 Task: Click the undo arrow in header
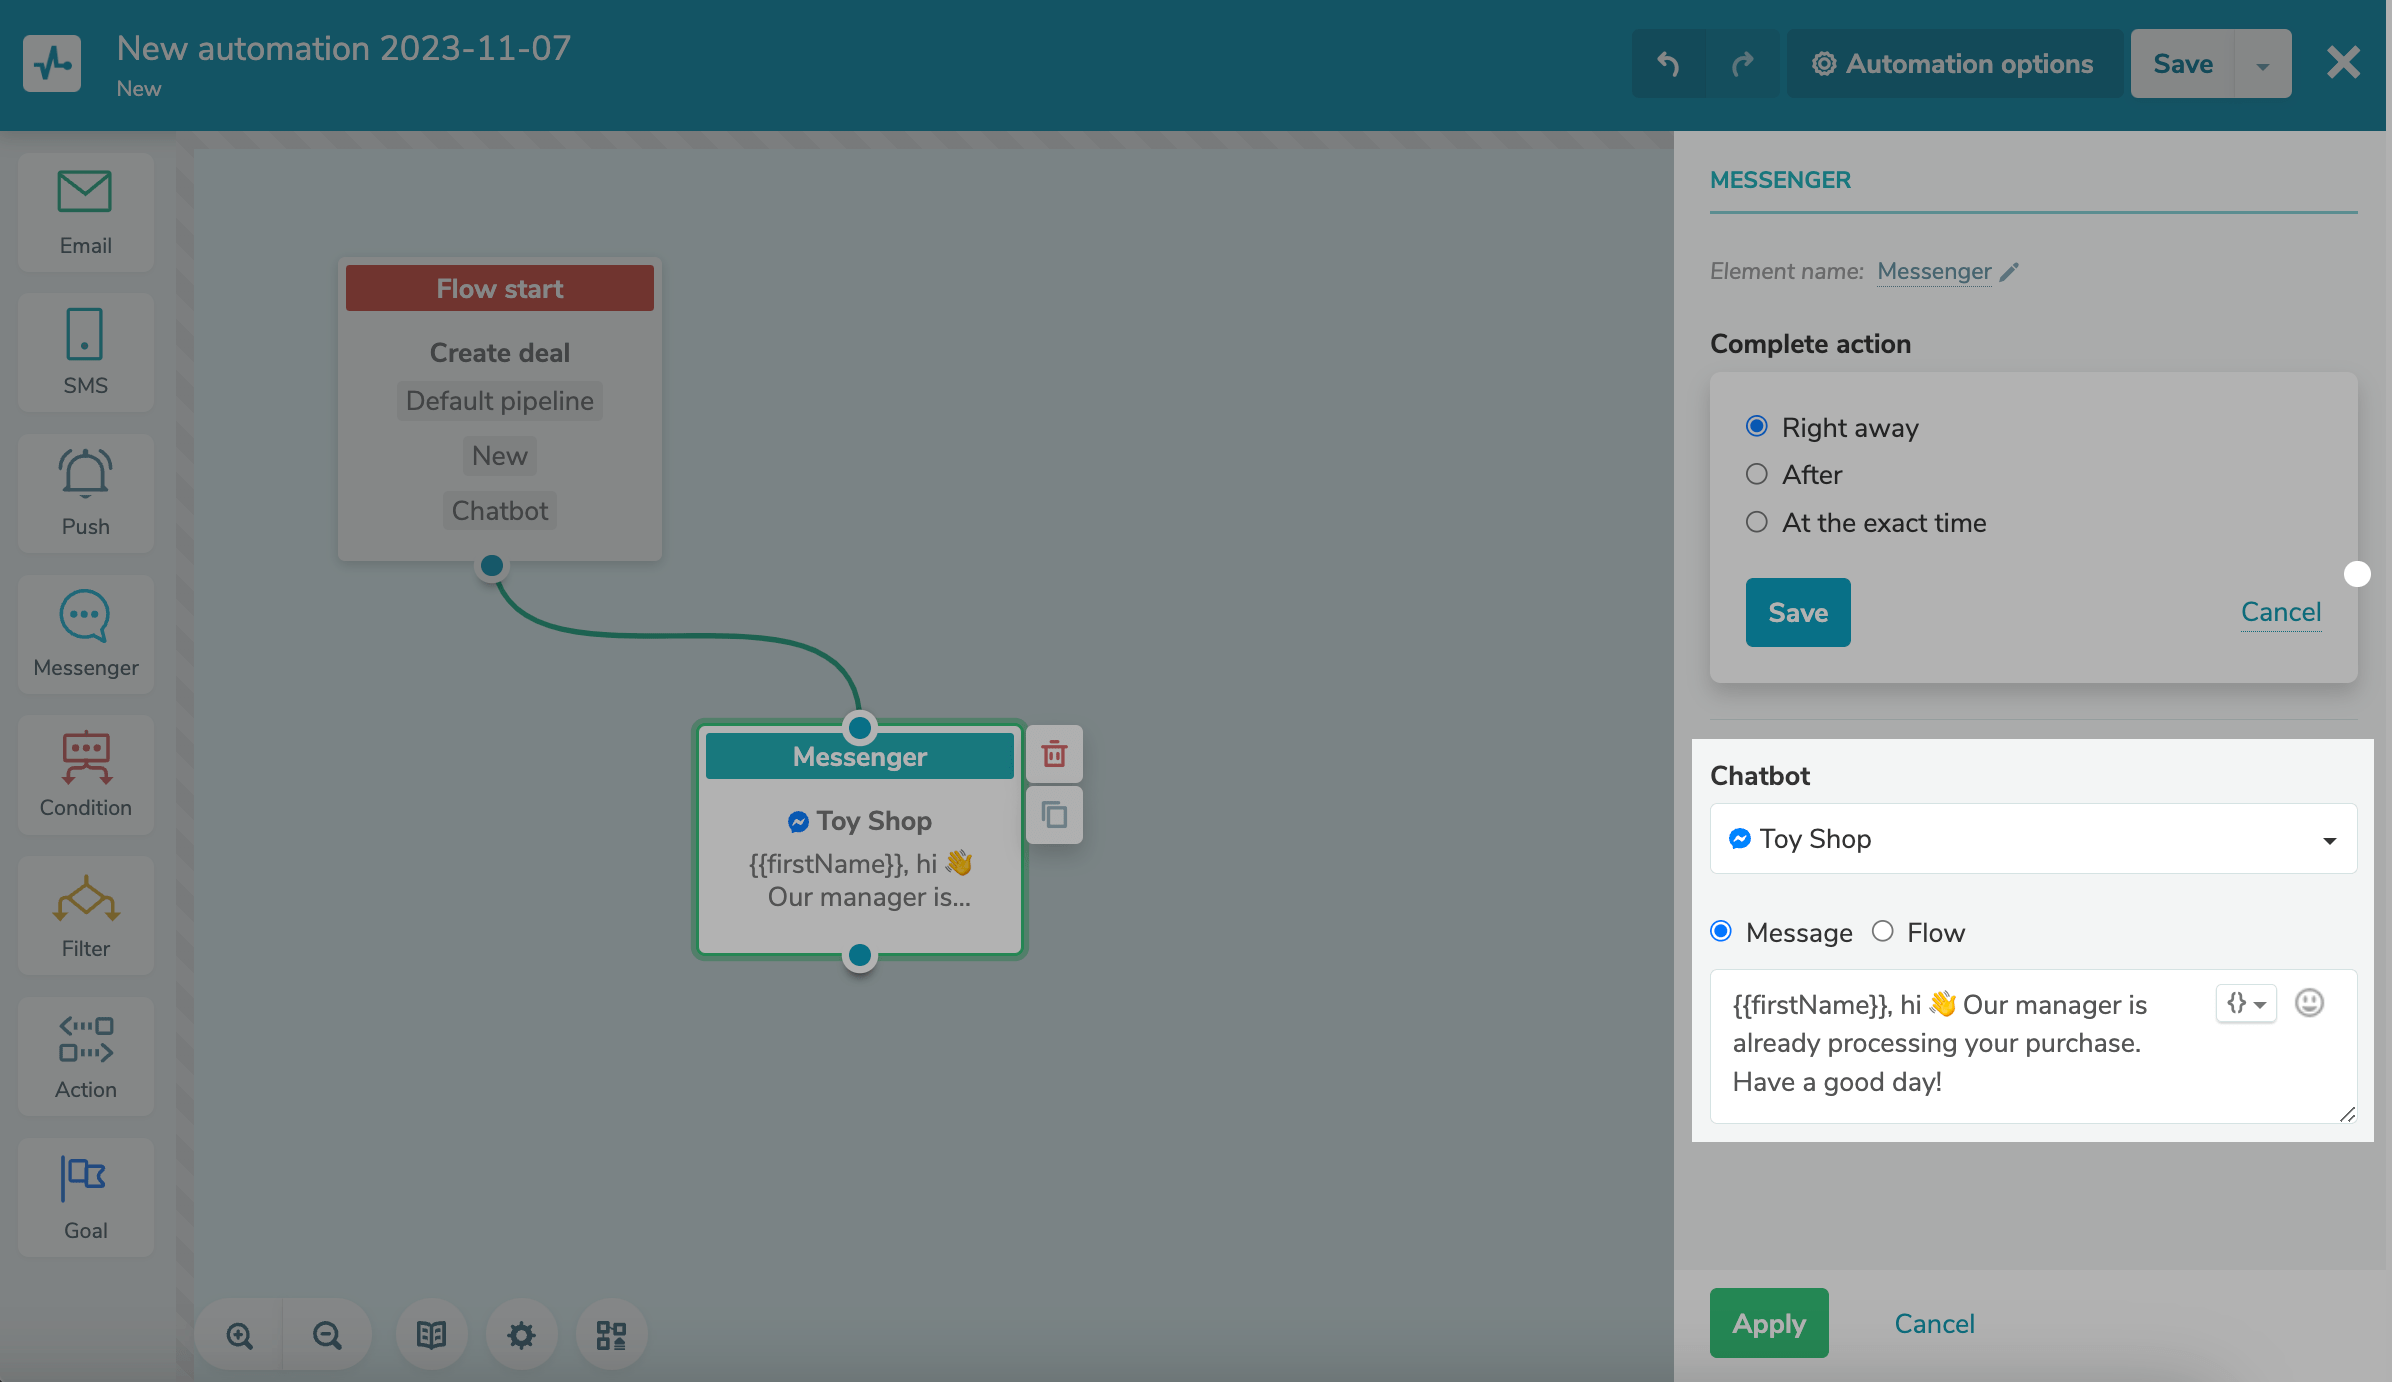pyautogui.click(x=1668, y=64)
